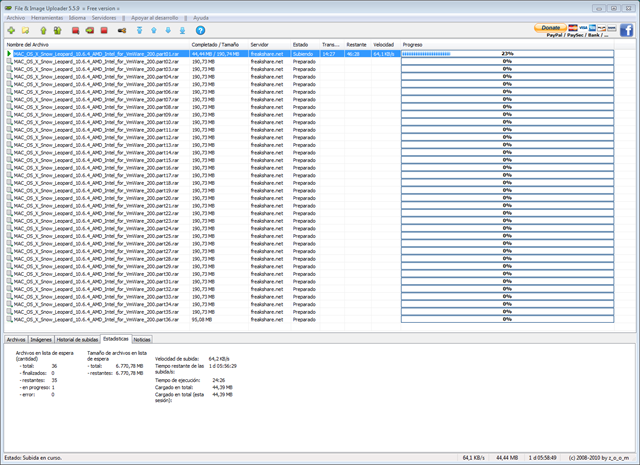This screenshot has width=640, height=465.
Task: Click the credit card payment icons
Action: [x=592, y=28]
